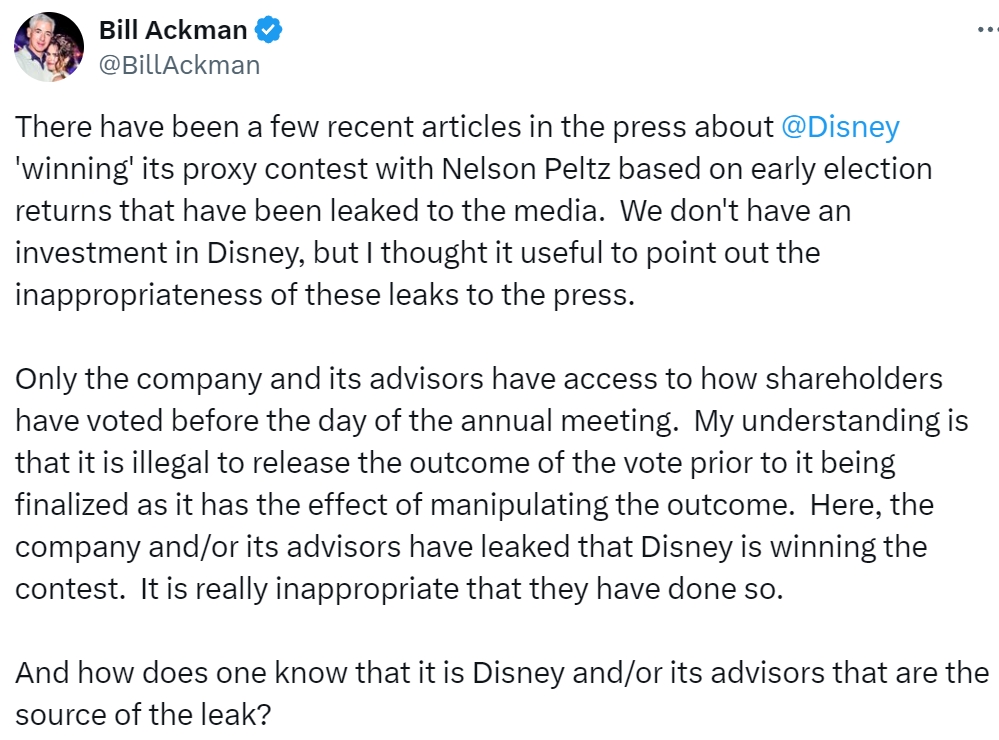Click the quoted word 'winning' in the tweet
Image resolution: width=999 pixels, height=740 pixels.
coord(80,168)
